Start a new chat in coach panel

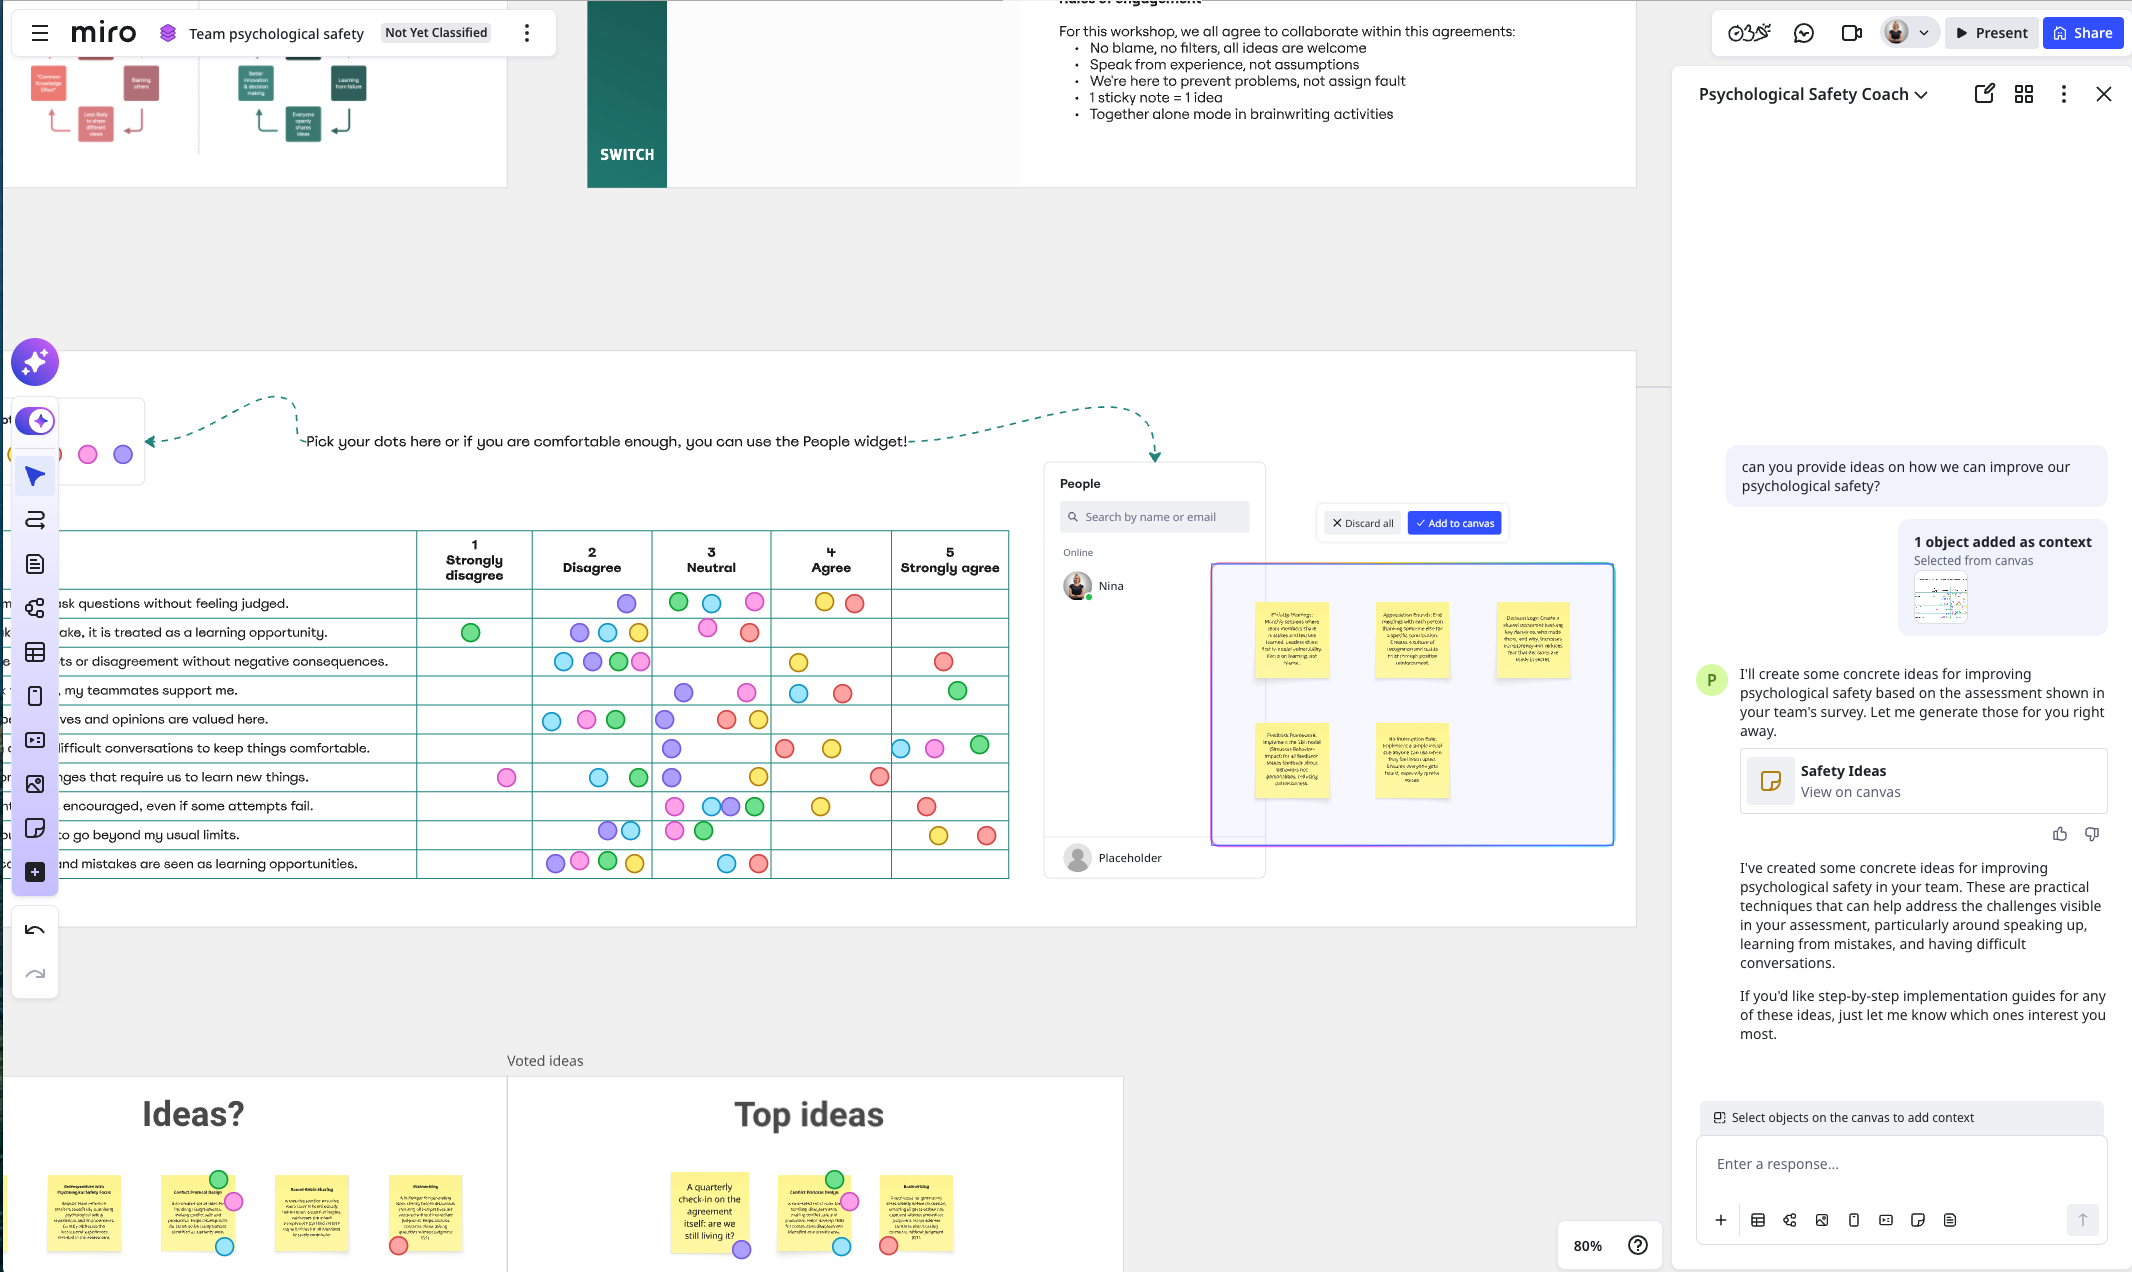point(1984,94)
